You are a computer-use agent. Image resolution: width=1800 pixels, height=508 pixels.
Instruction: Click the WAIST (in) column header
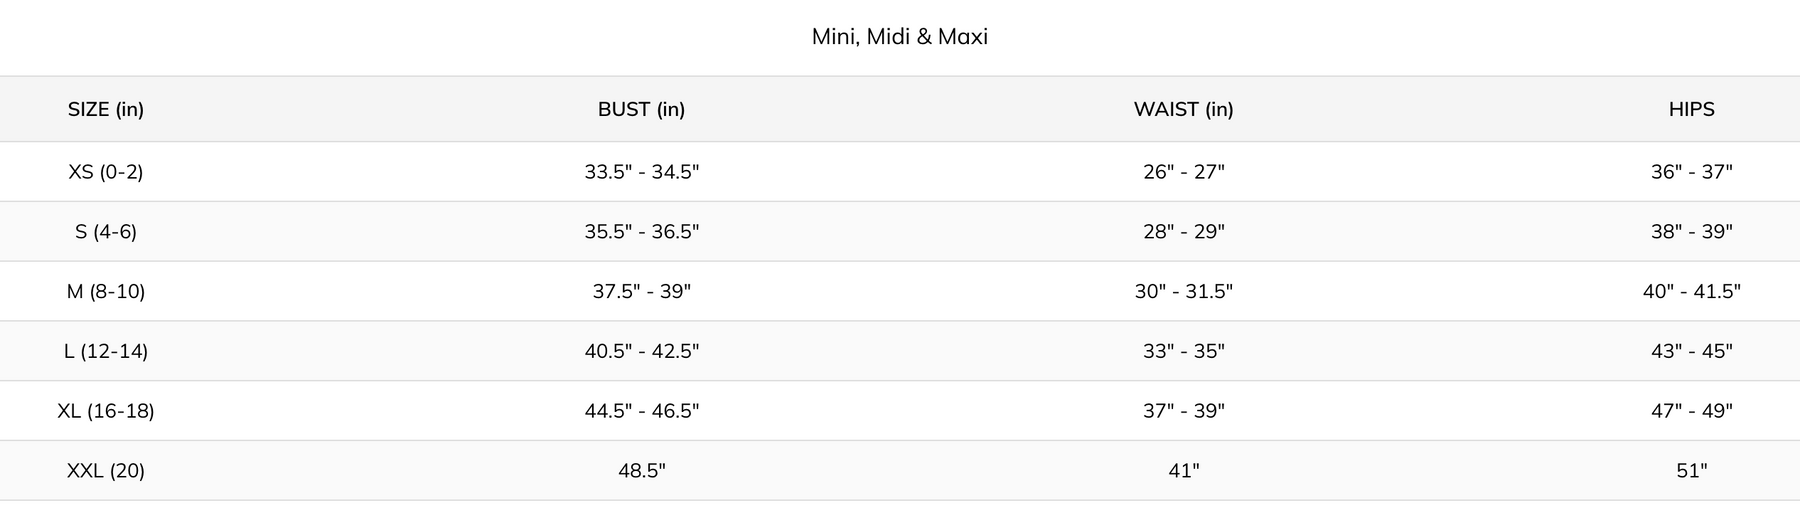point(1183,109)
